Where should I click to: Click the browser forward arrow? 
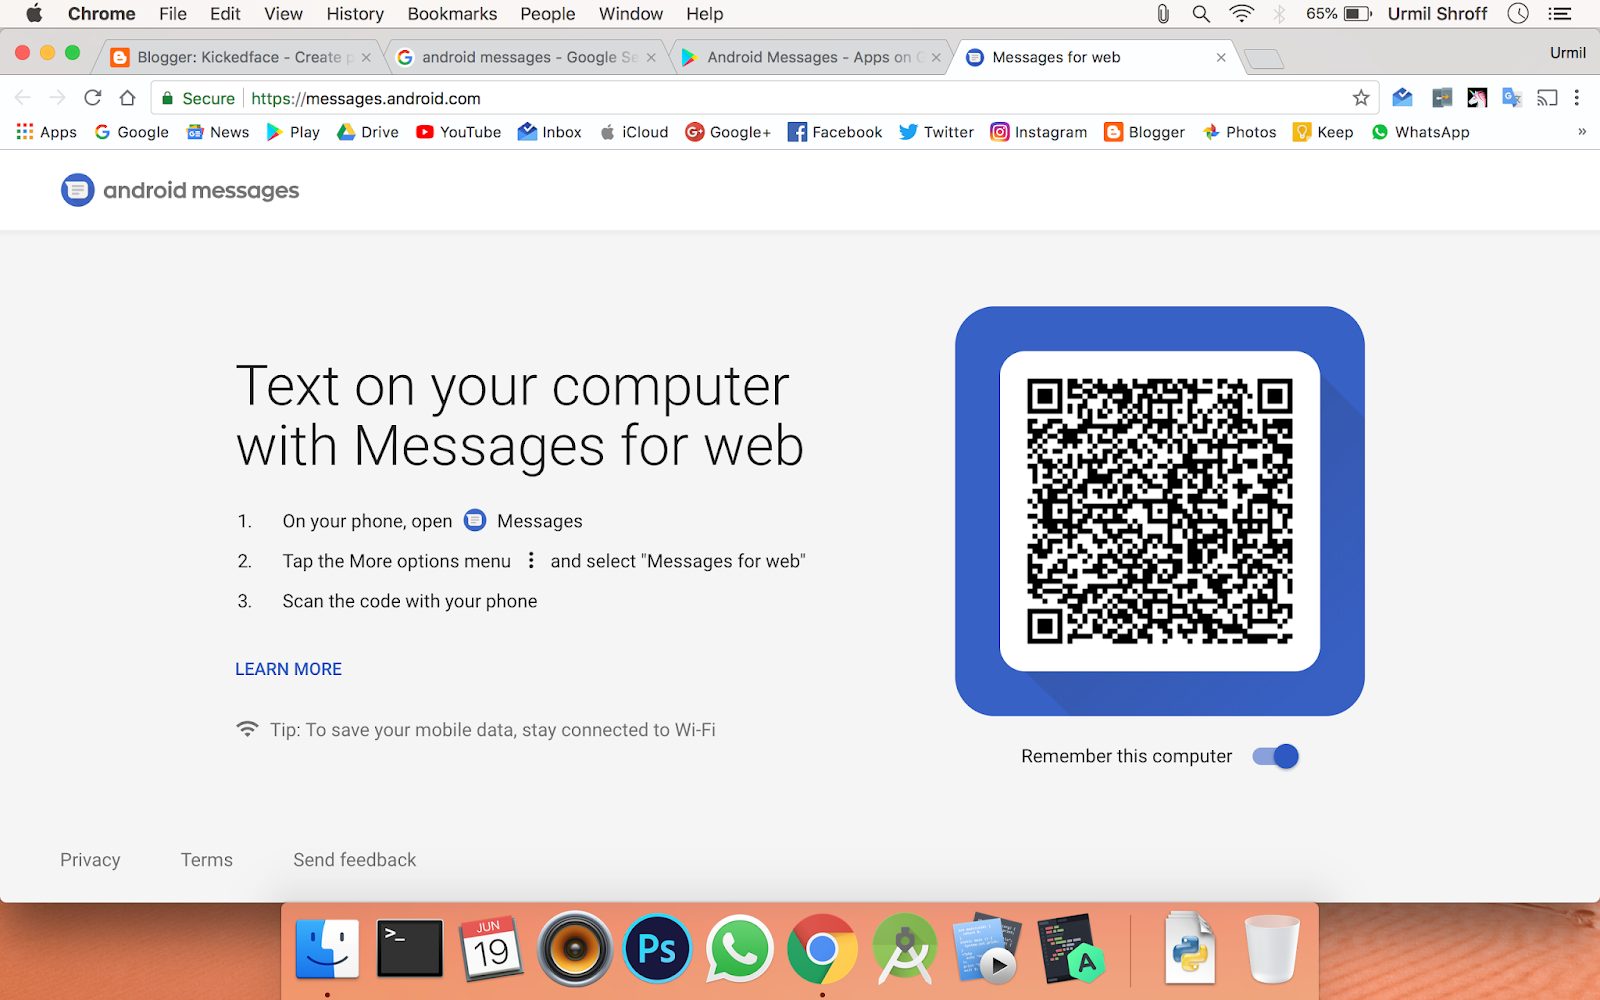[x=57, y=98]
